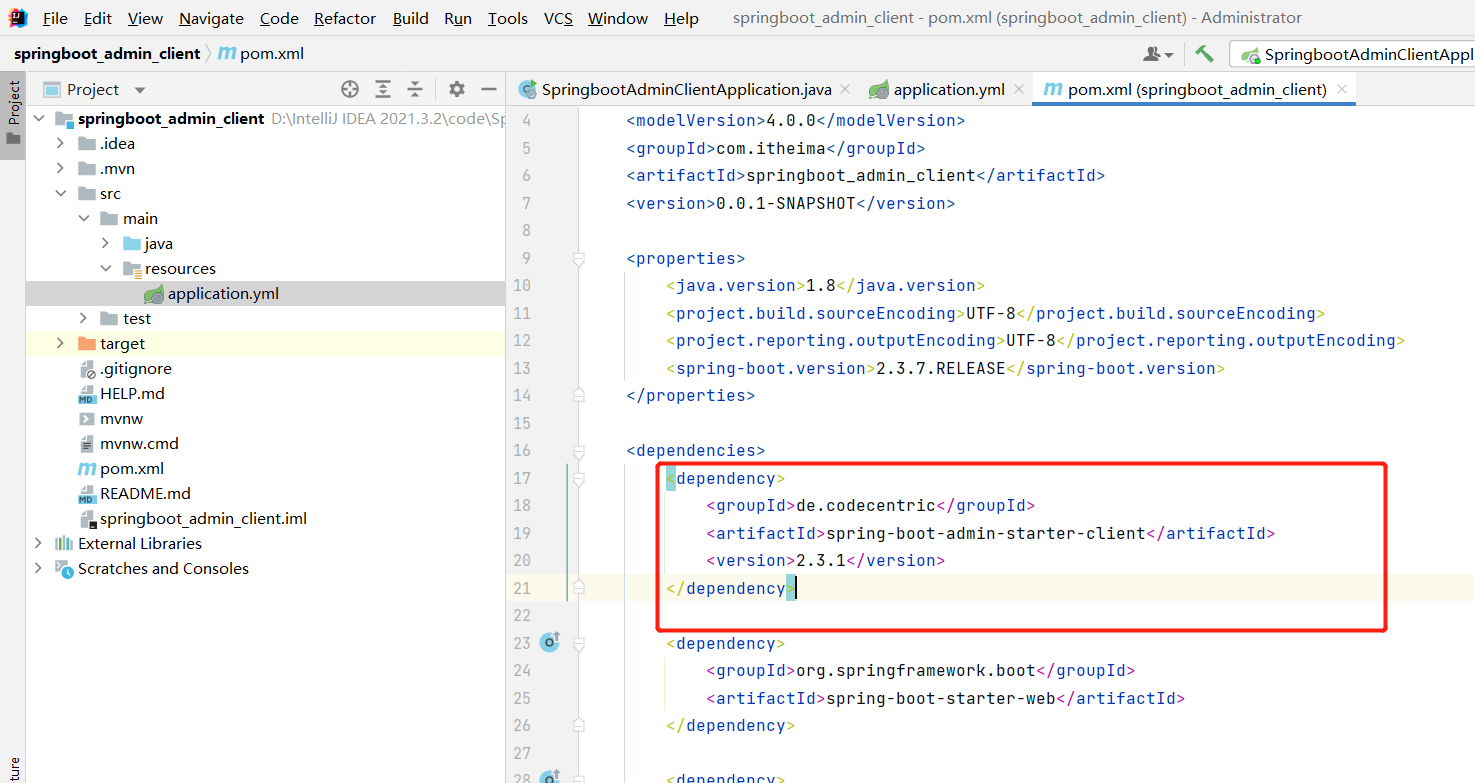Viewport: 1475px width, 783px height.
Task: Open Project panel settings gear
Action: [457, 89]
